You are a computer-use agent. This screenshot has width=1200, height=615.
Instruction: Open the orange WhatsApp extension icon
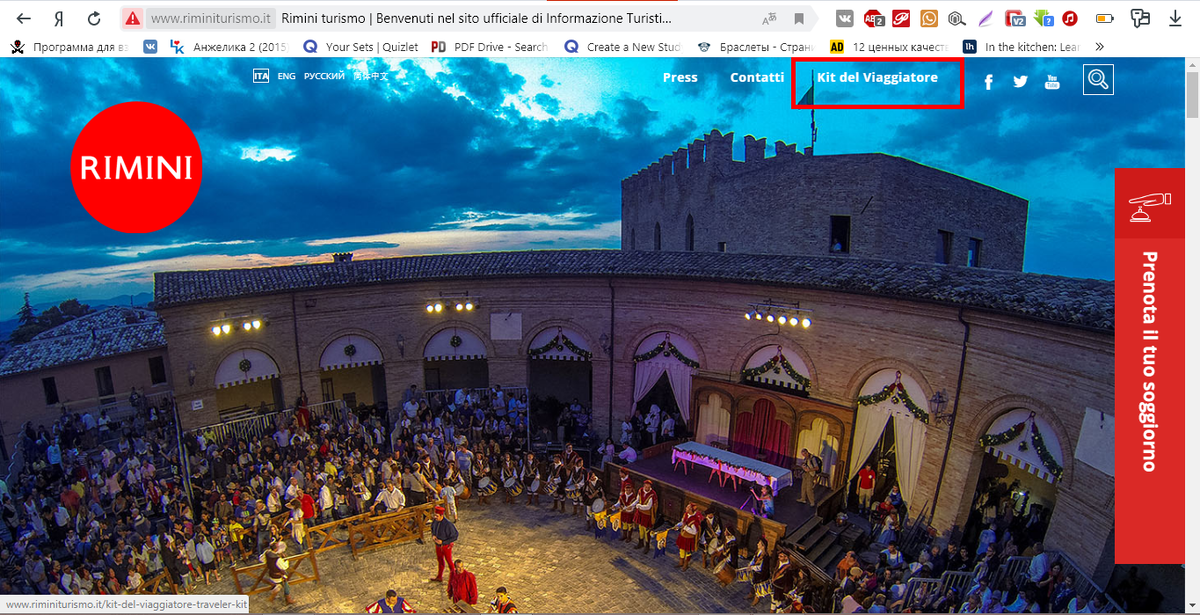(929, 18)
